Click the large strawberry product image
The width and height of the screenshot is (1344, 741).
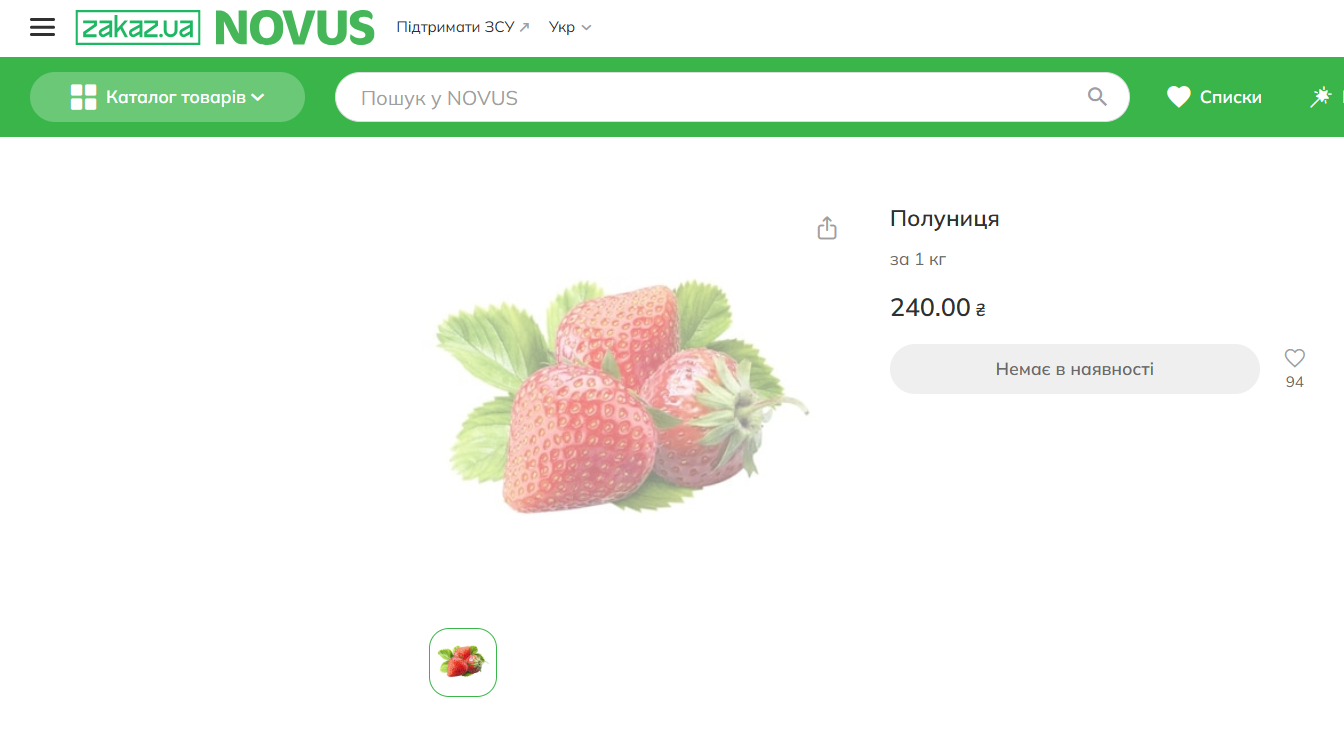pos(622,398)
